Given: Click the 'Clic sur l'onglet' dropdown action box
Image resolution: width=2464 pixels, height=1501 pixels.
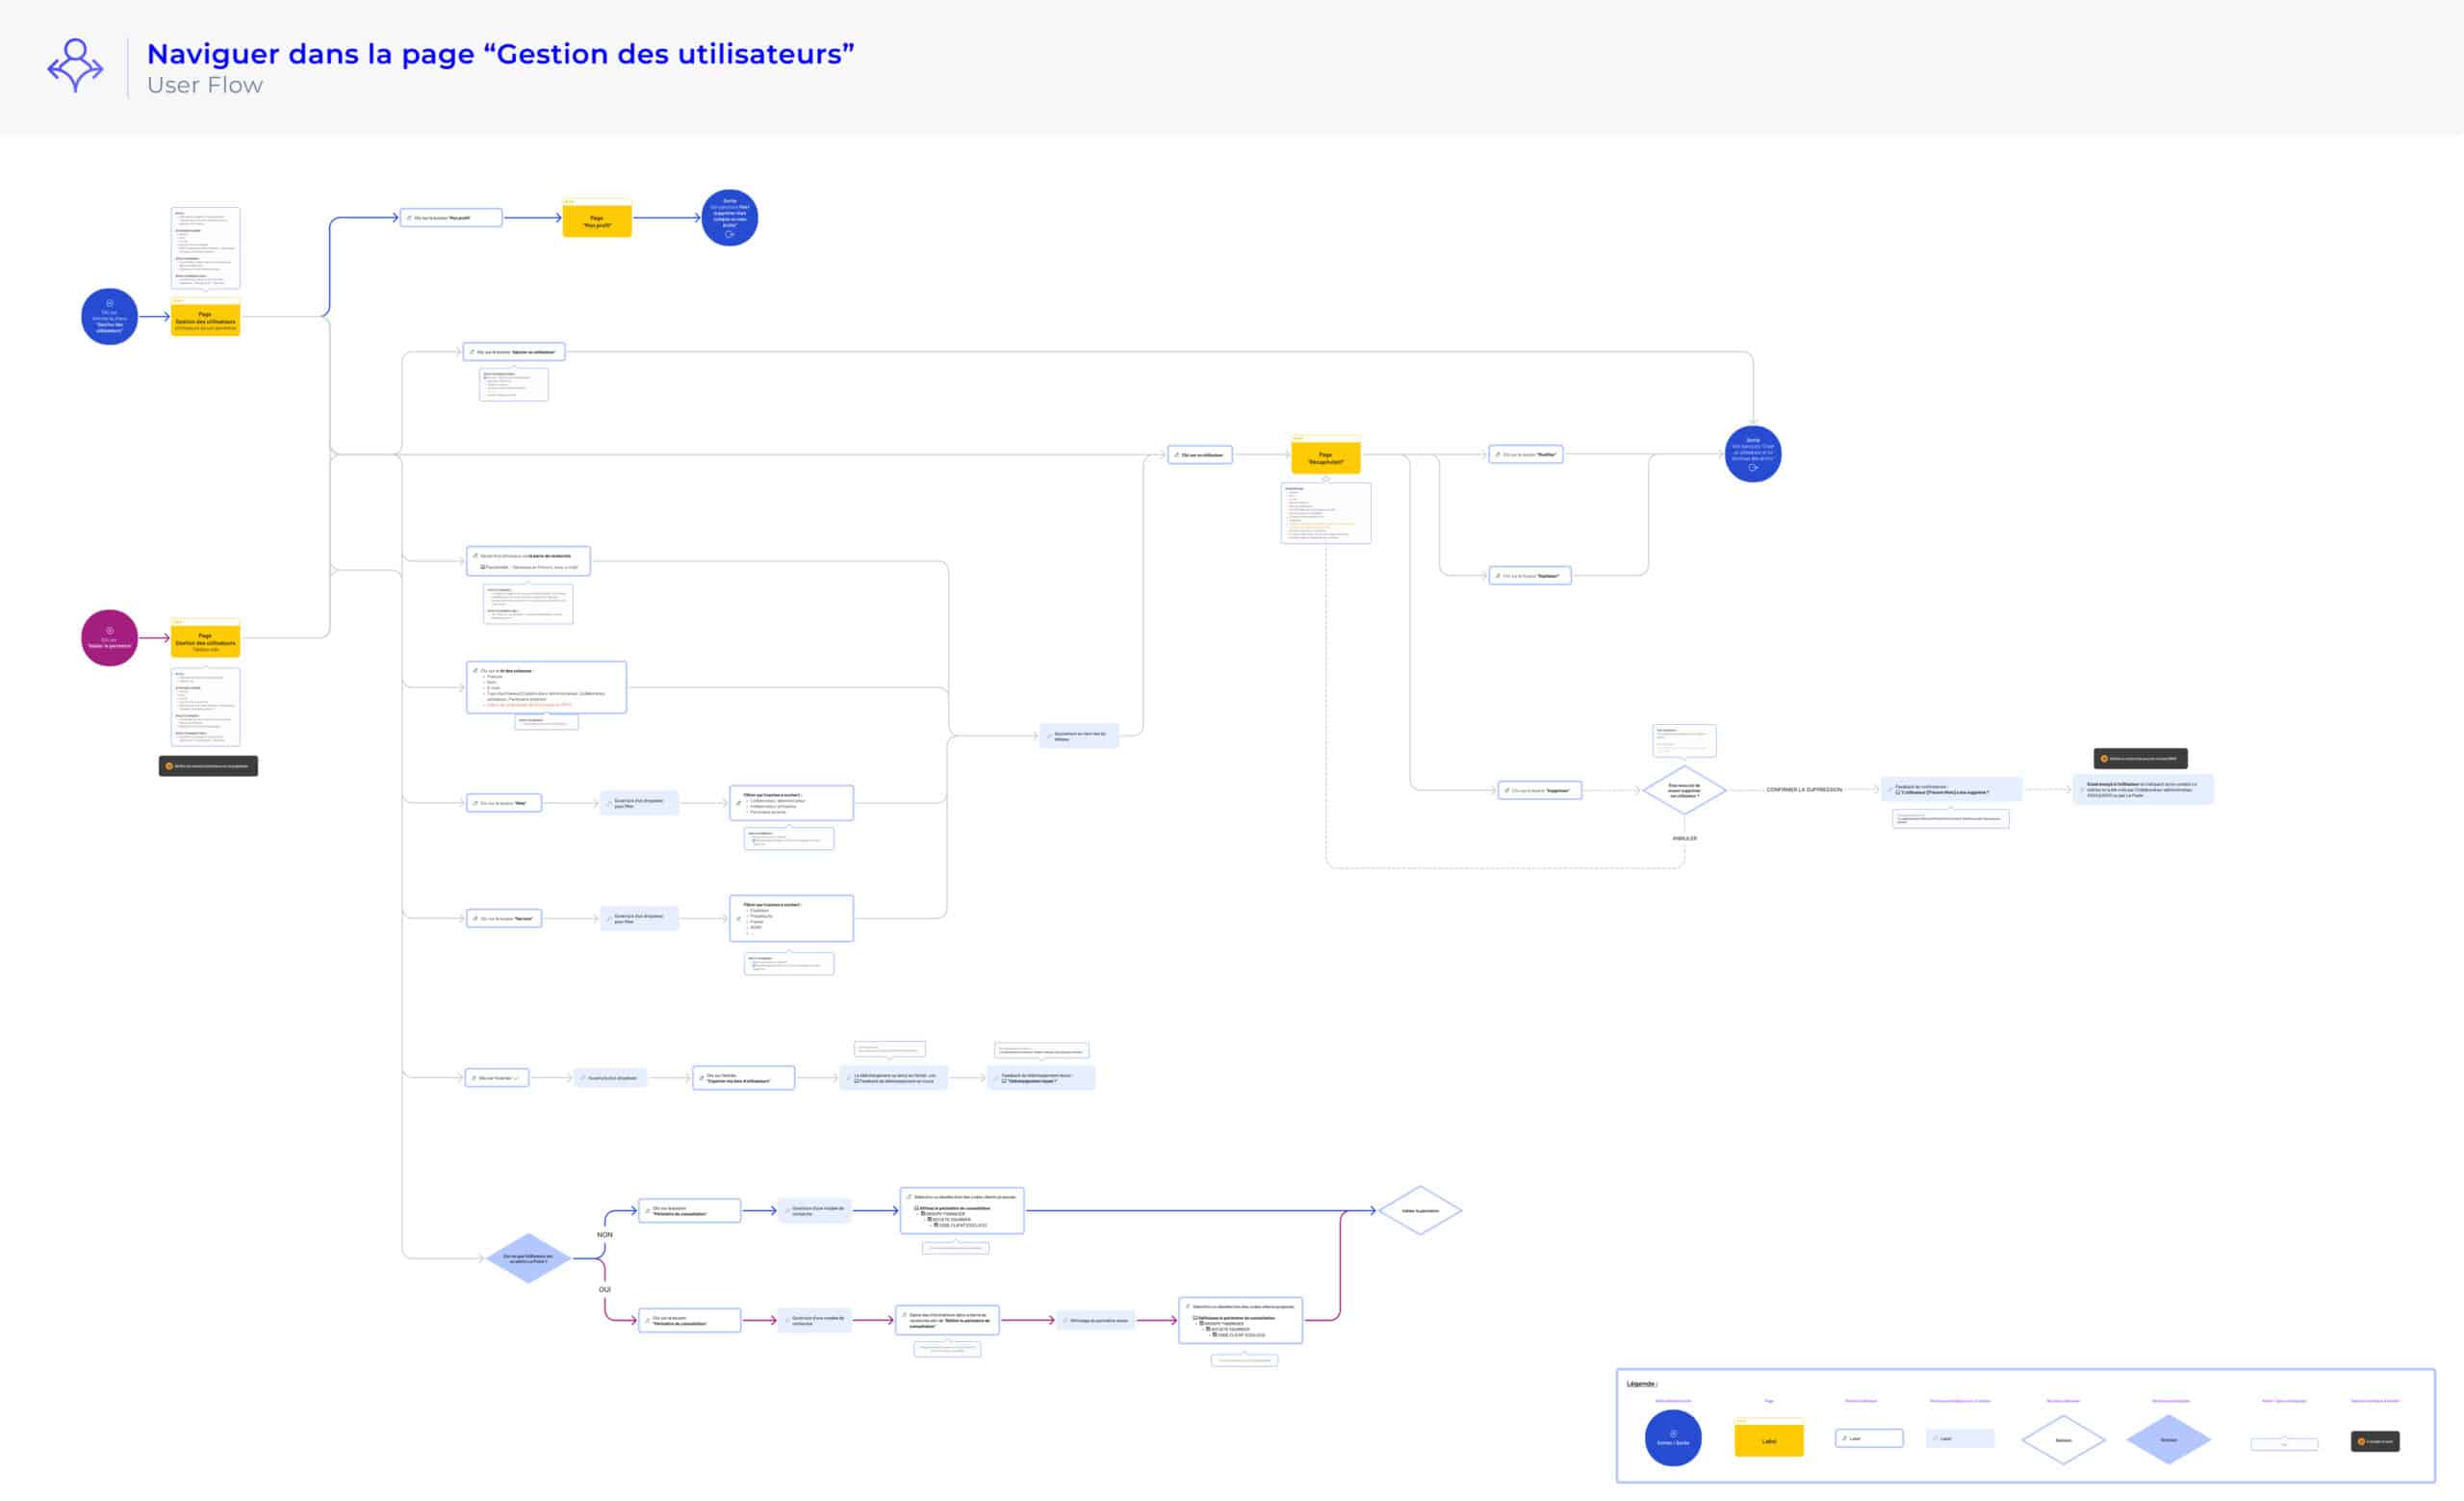Looking at the screenshot, I should click(496, 1078).
